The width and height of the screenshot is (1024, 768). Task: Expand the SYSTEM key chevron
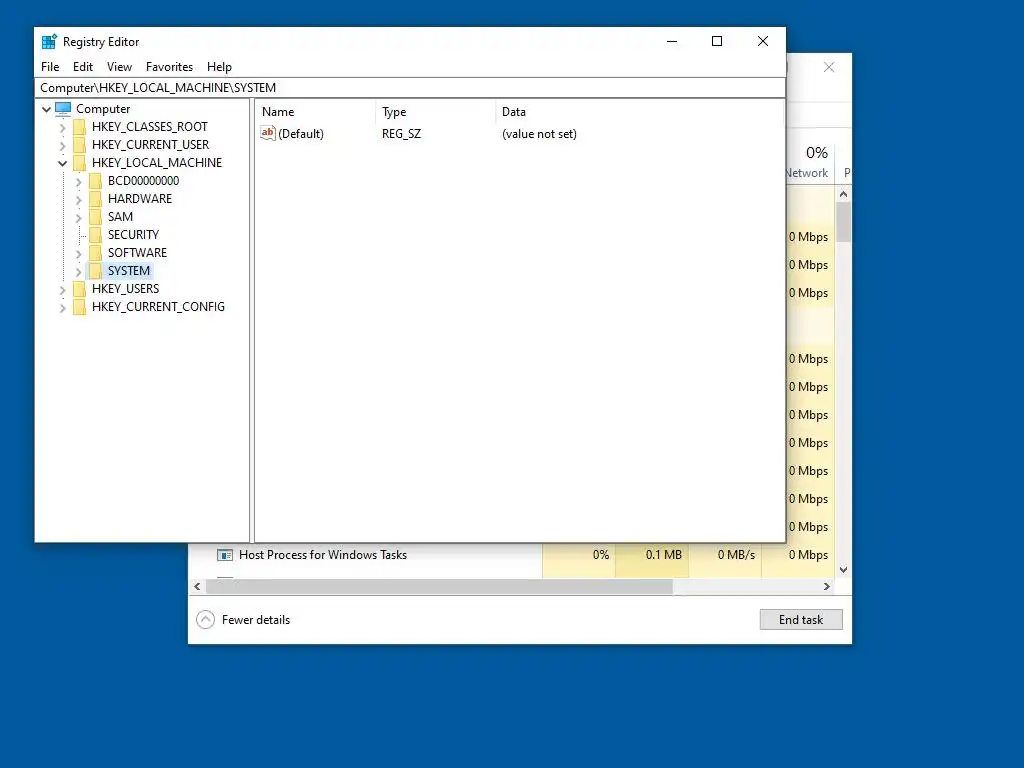[78, 271]
